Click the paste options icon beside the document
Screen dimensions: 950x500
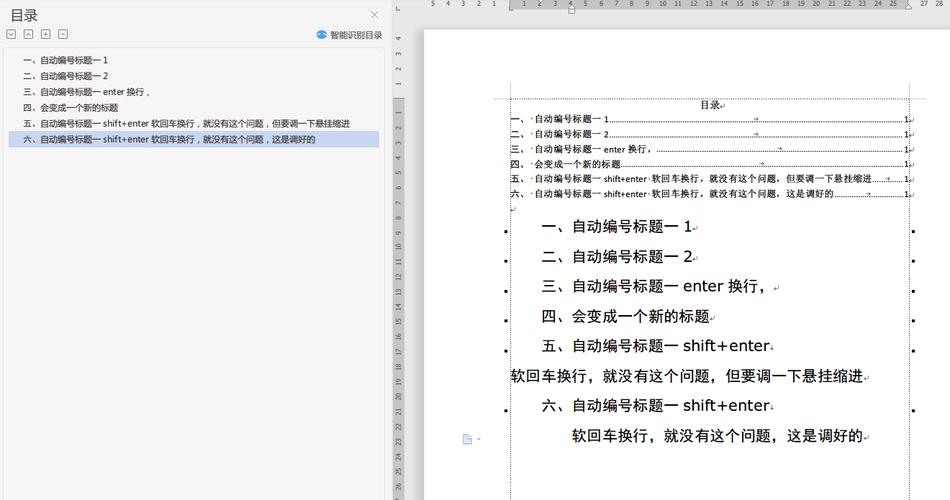[467, 439]
